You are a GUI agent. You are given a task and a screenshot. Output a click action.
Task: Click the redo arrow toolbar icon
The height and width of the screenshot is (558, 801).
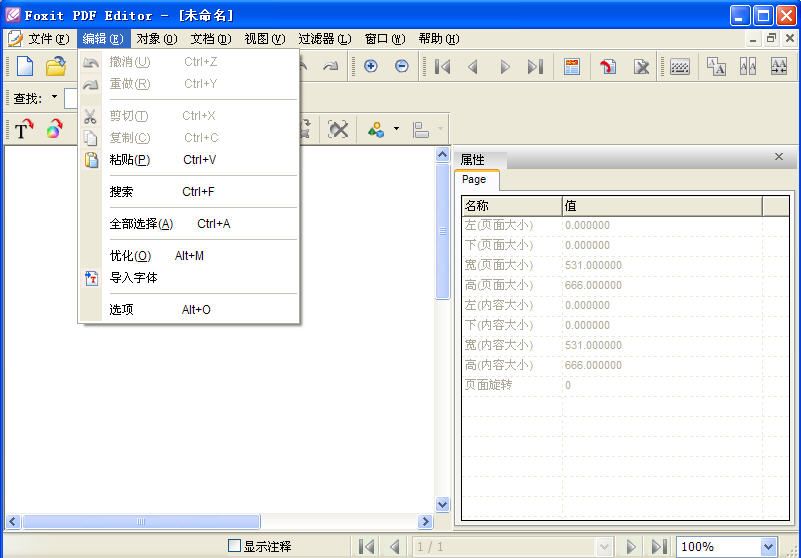(331, 66)
